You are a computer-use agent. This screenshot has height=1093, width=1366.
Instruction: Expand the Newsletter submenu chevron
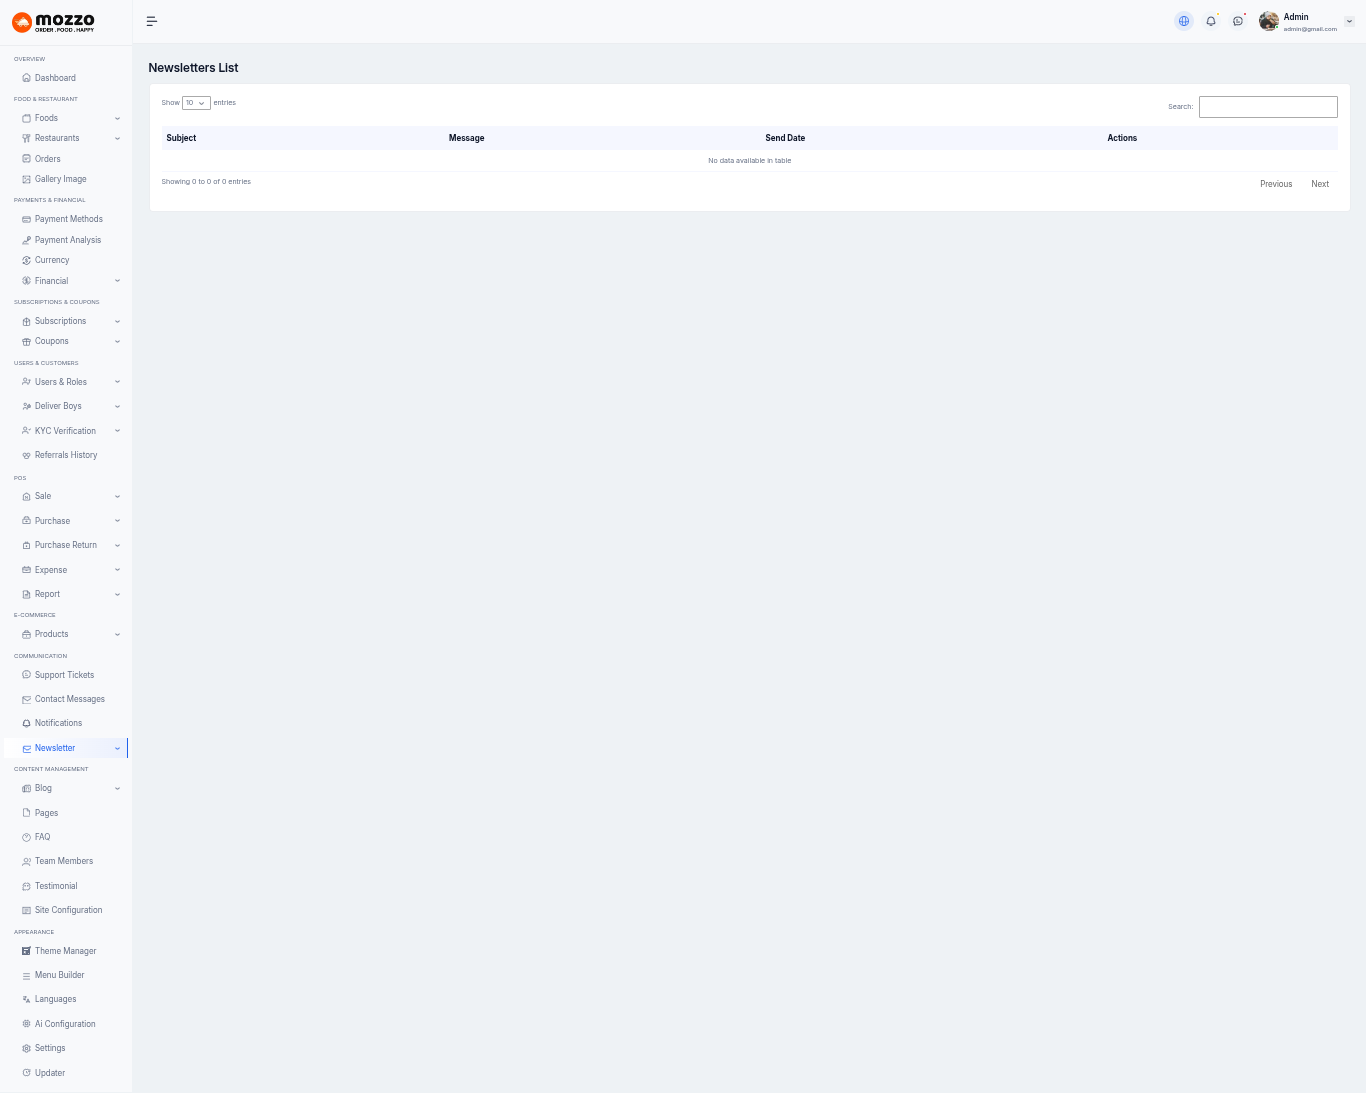117,748
